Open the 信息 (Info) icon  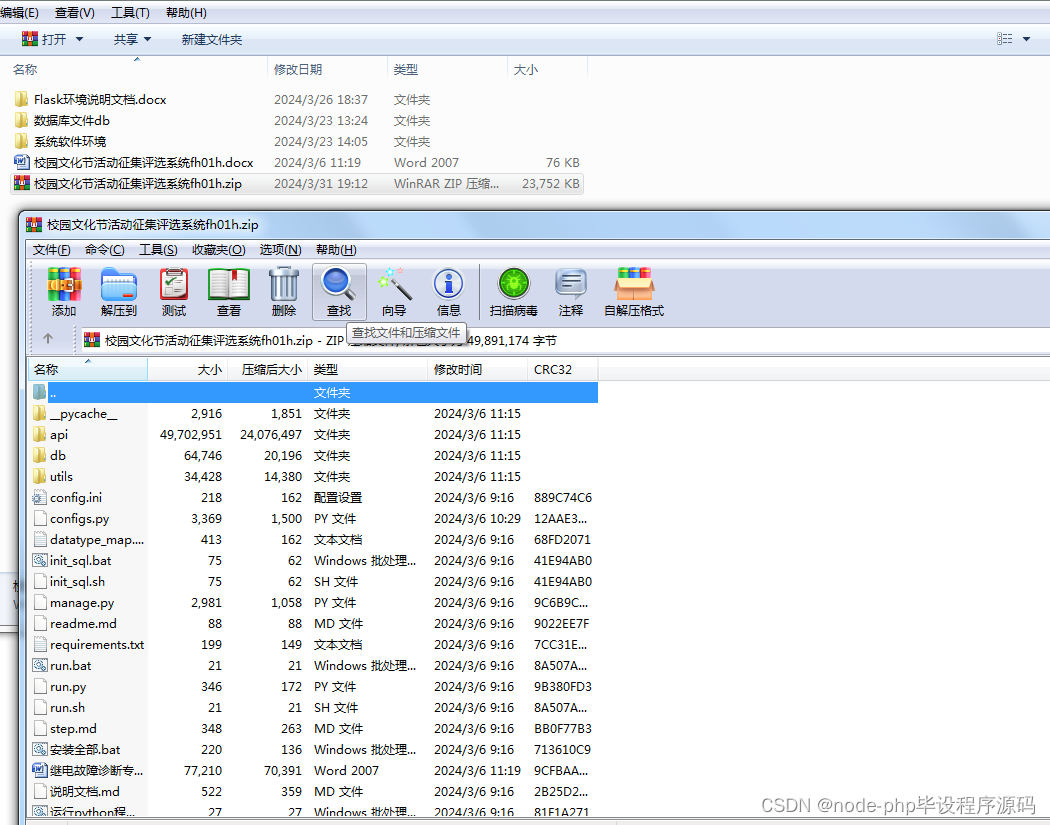[448, 290]
